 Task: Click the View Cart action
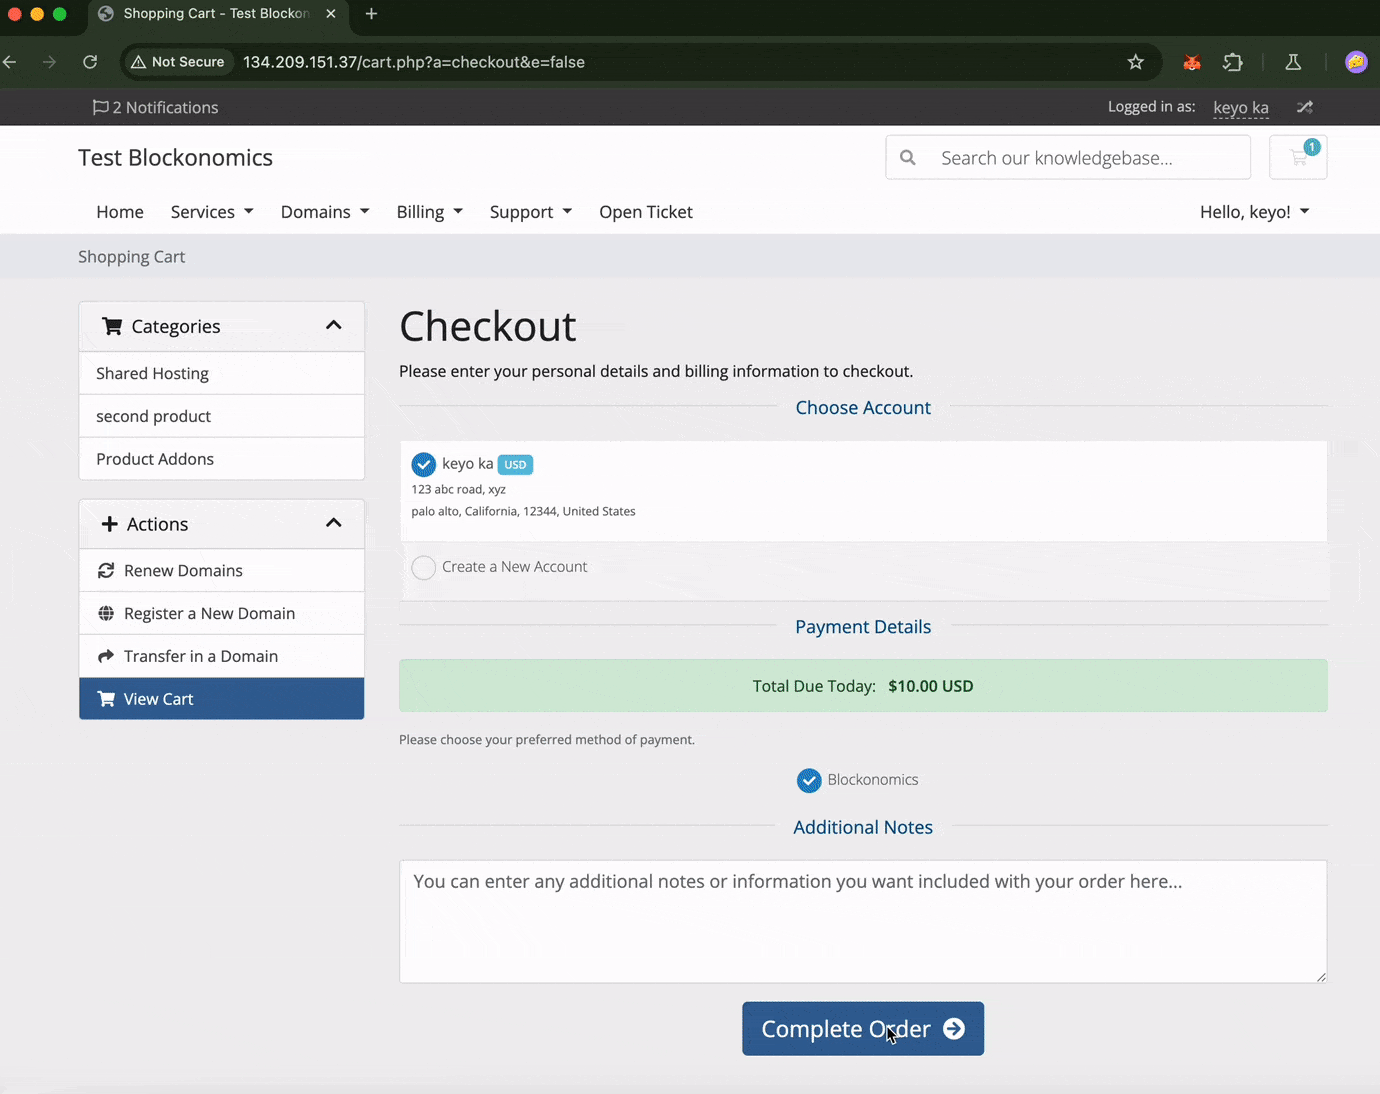tap(222, 699)
